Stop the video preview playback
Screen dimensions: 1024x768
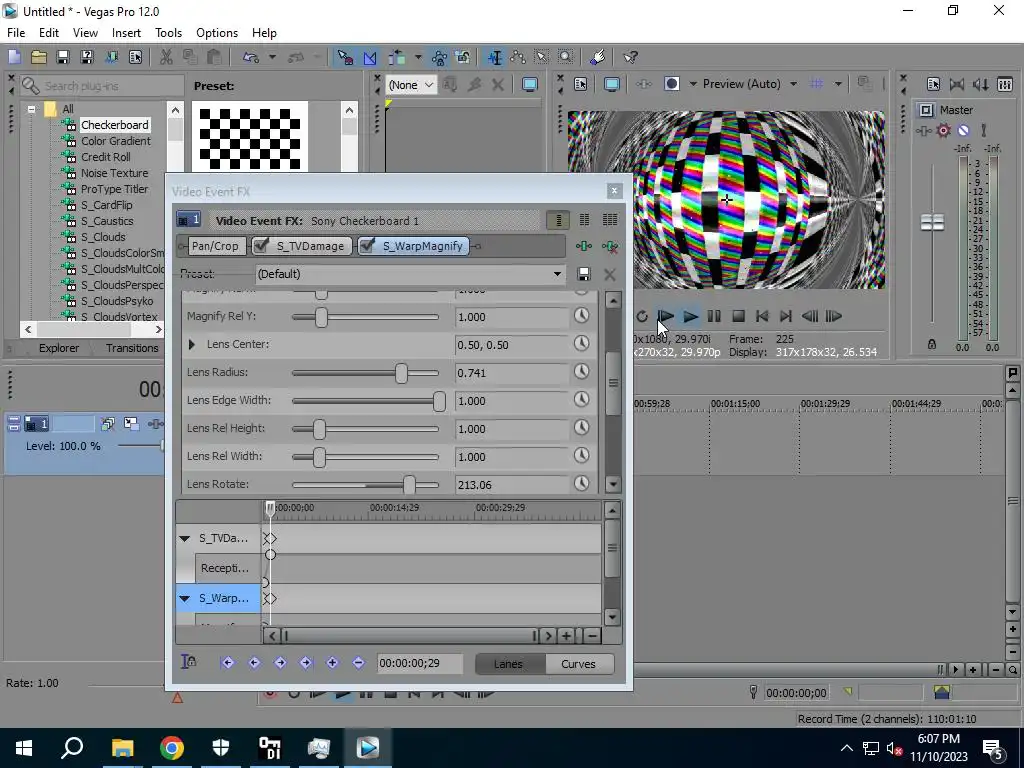pos(738,317)
